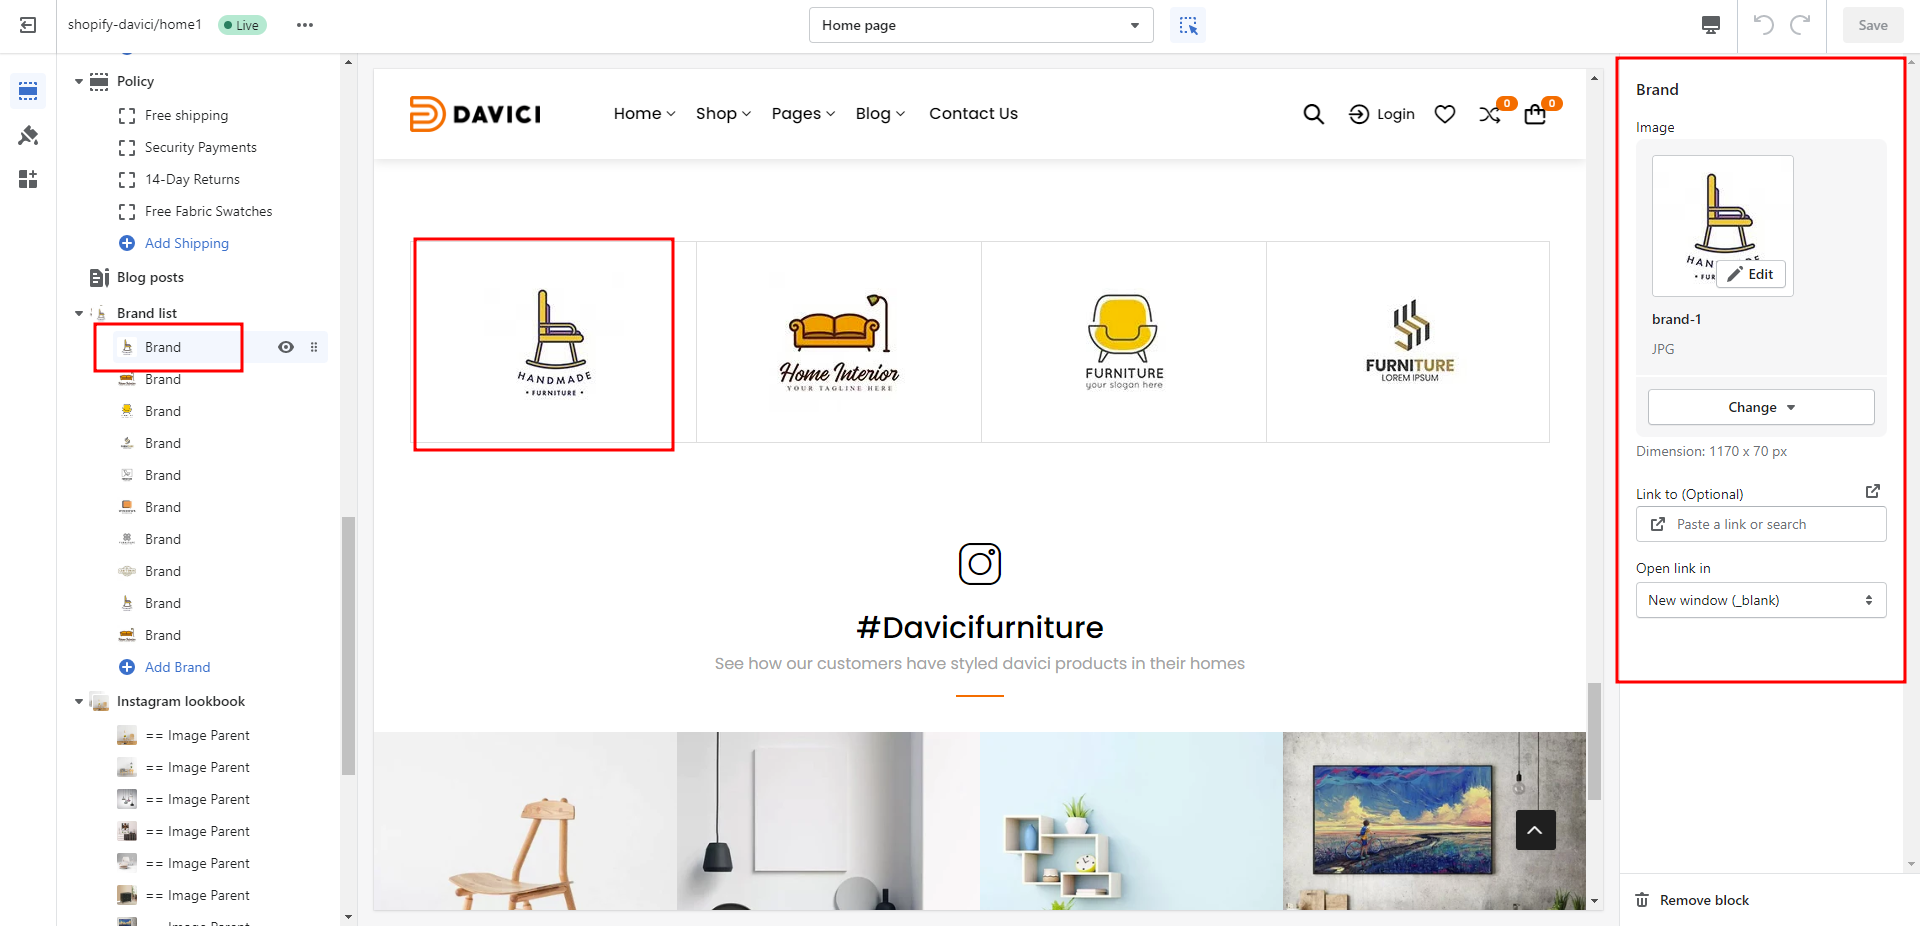Open the Apps embed icon
The width and height of the screenshot is (1920, 926).
(28, 179)
